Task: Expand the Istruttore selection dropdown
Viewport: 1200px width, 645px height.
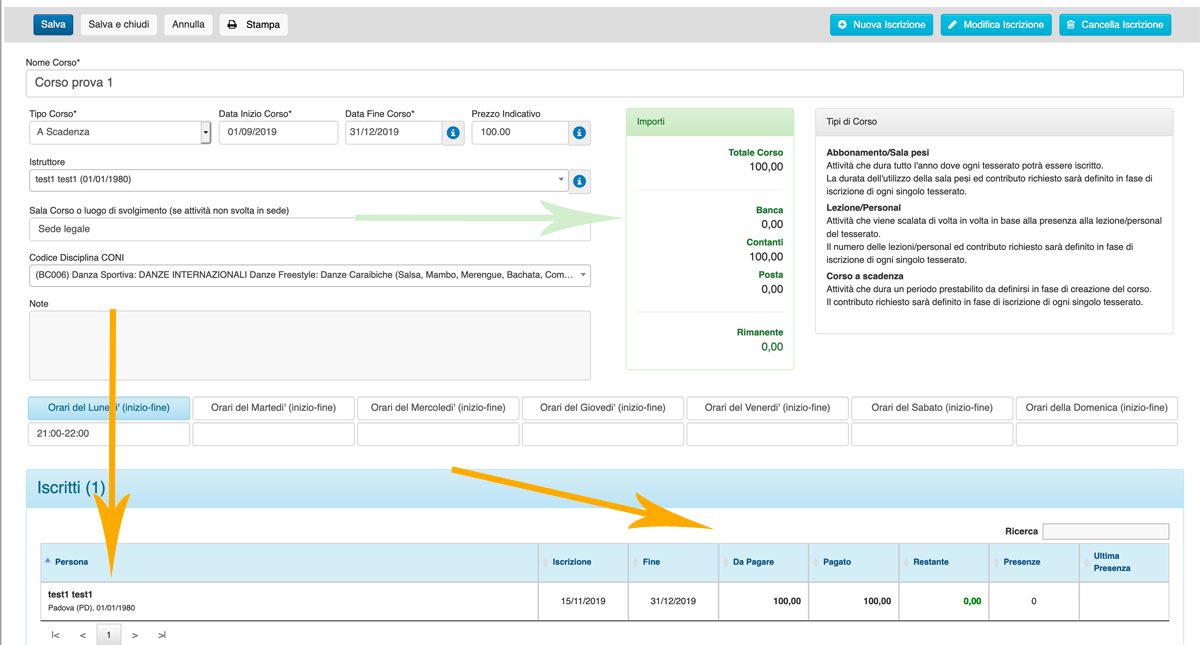Action: pyautogui.click(x=561, y=180)
